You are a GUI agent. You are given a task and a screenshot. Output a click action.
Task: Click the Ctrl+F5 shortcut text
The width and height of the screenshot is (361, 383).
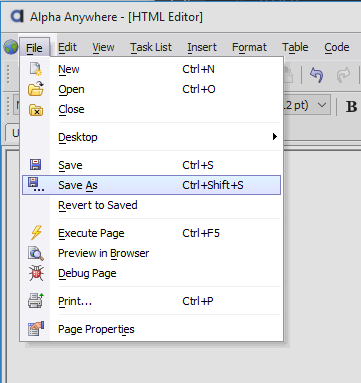tap(201, 233)
